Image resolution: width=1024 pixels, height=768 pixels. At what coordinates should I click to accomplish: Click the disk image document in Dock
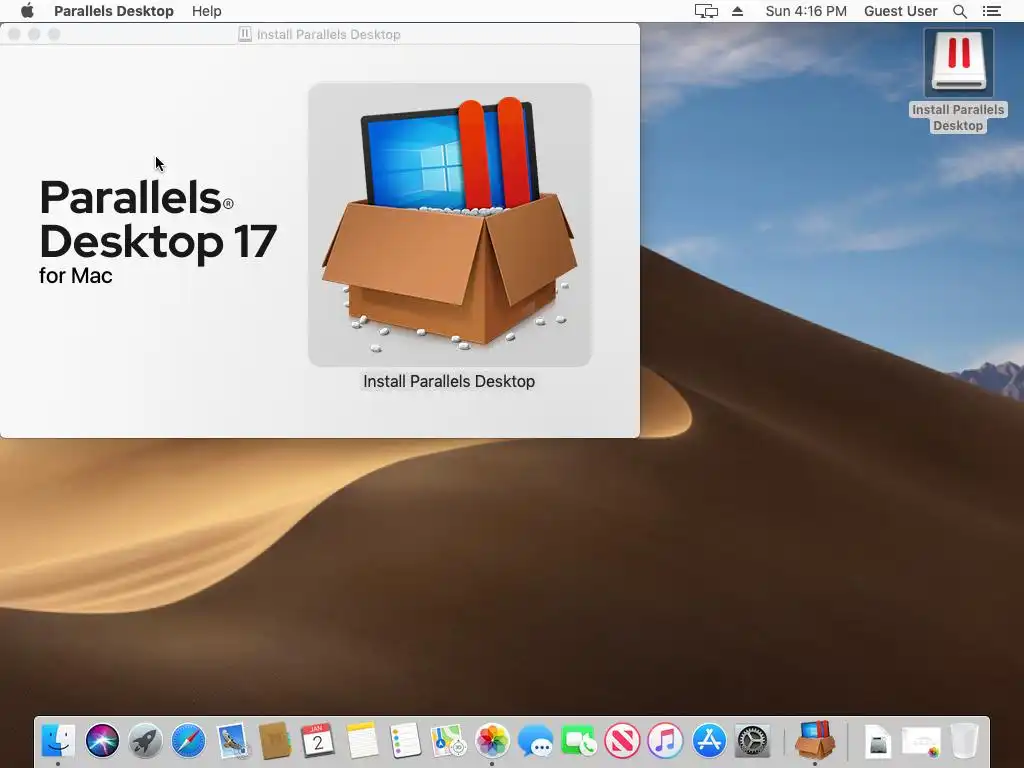[878, 742]
